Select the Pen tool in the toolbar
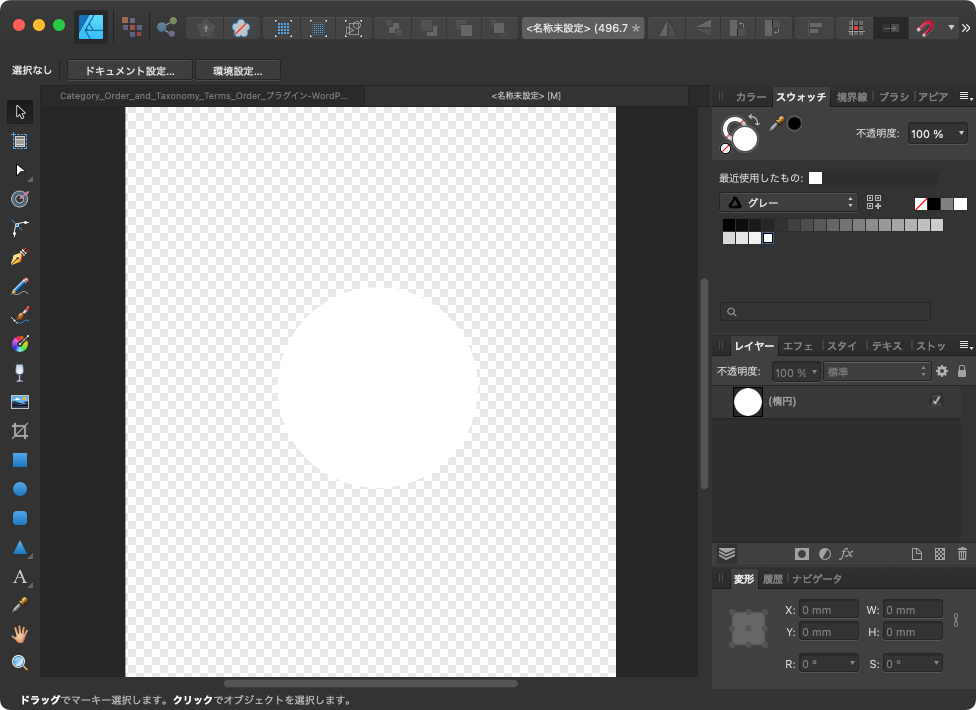The height and width of the screenshot is (710, 976). tap(19, 257)
